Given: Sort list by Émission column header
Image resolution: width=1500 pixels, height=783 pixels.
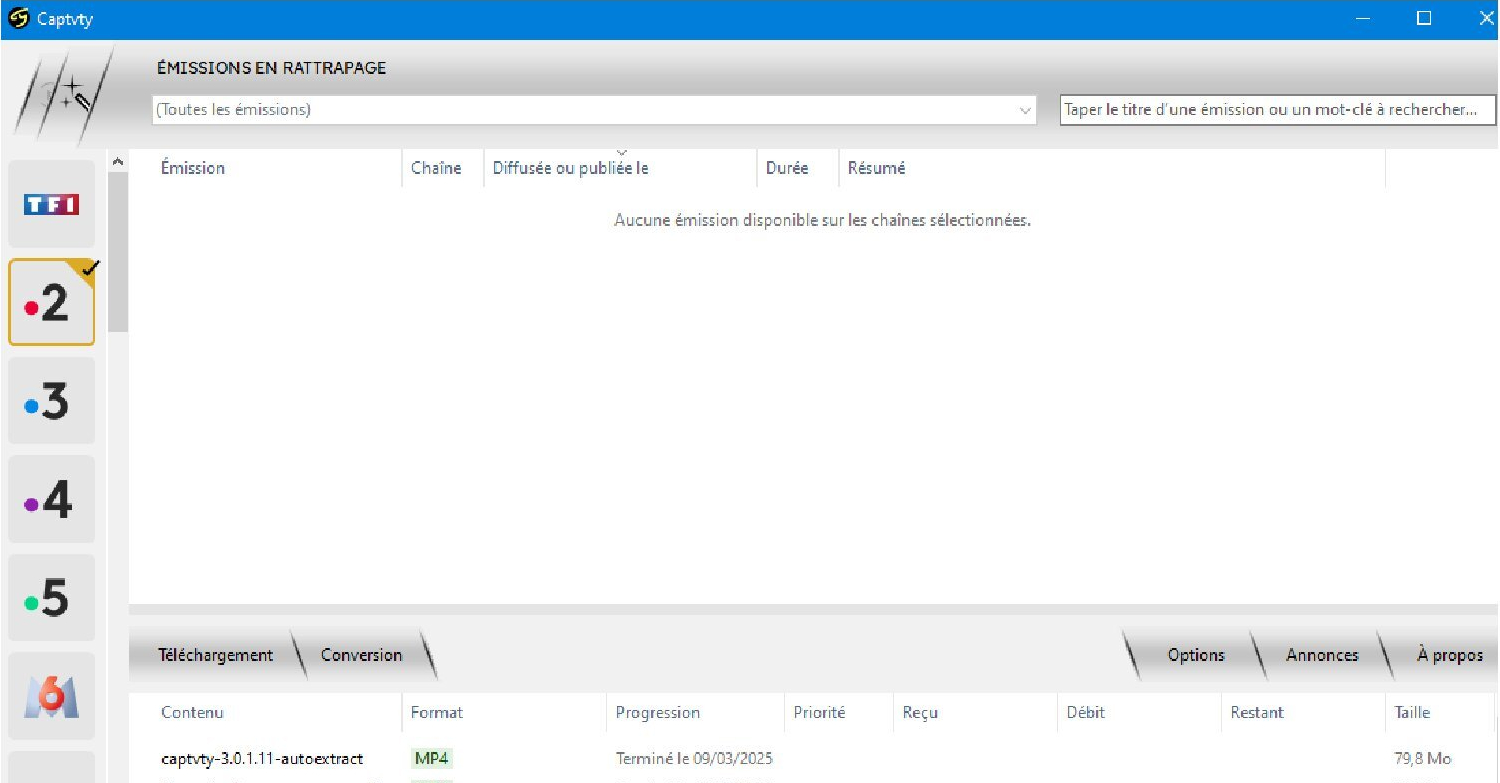Looking at the screenshot, I should 193,168.
